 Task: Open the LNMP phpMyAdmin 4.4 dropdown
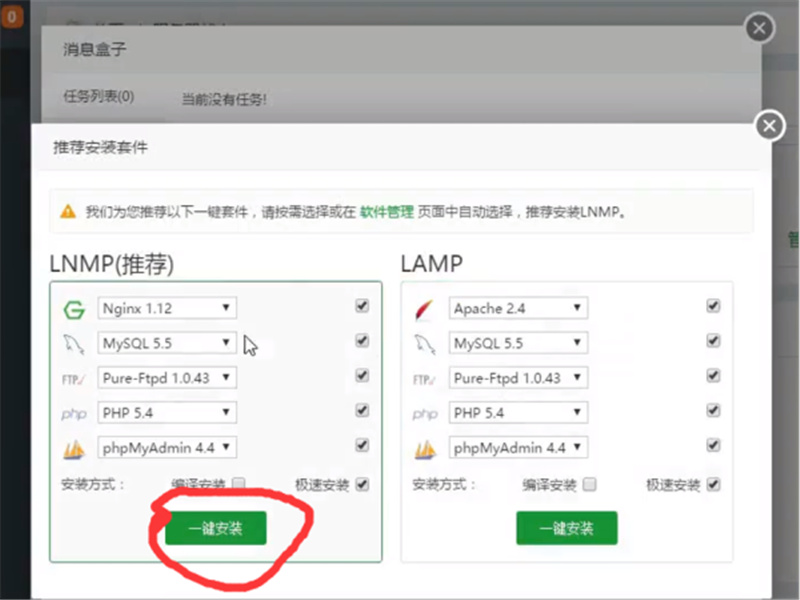point(167,447)
